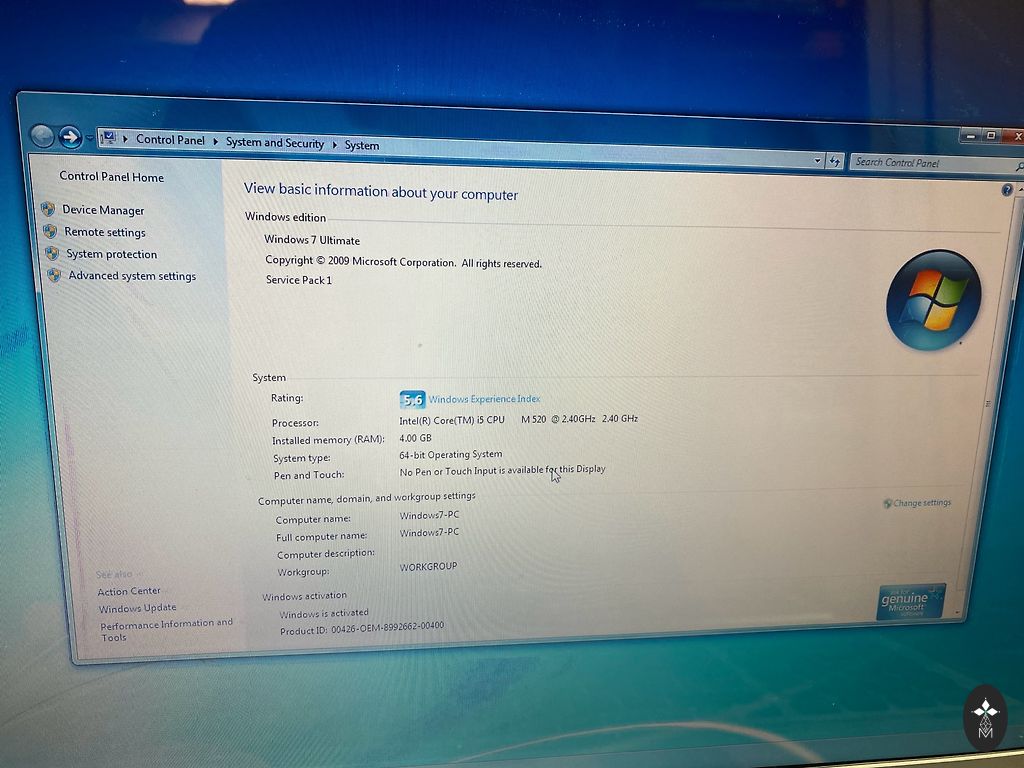Click the genuine Microsoft software badge
1024x768 pixels.
910,601
